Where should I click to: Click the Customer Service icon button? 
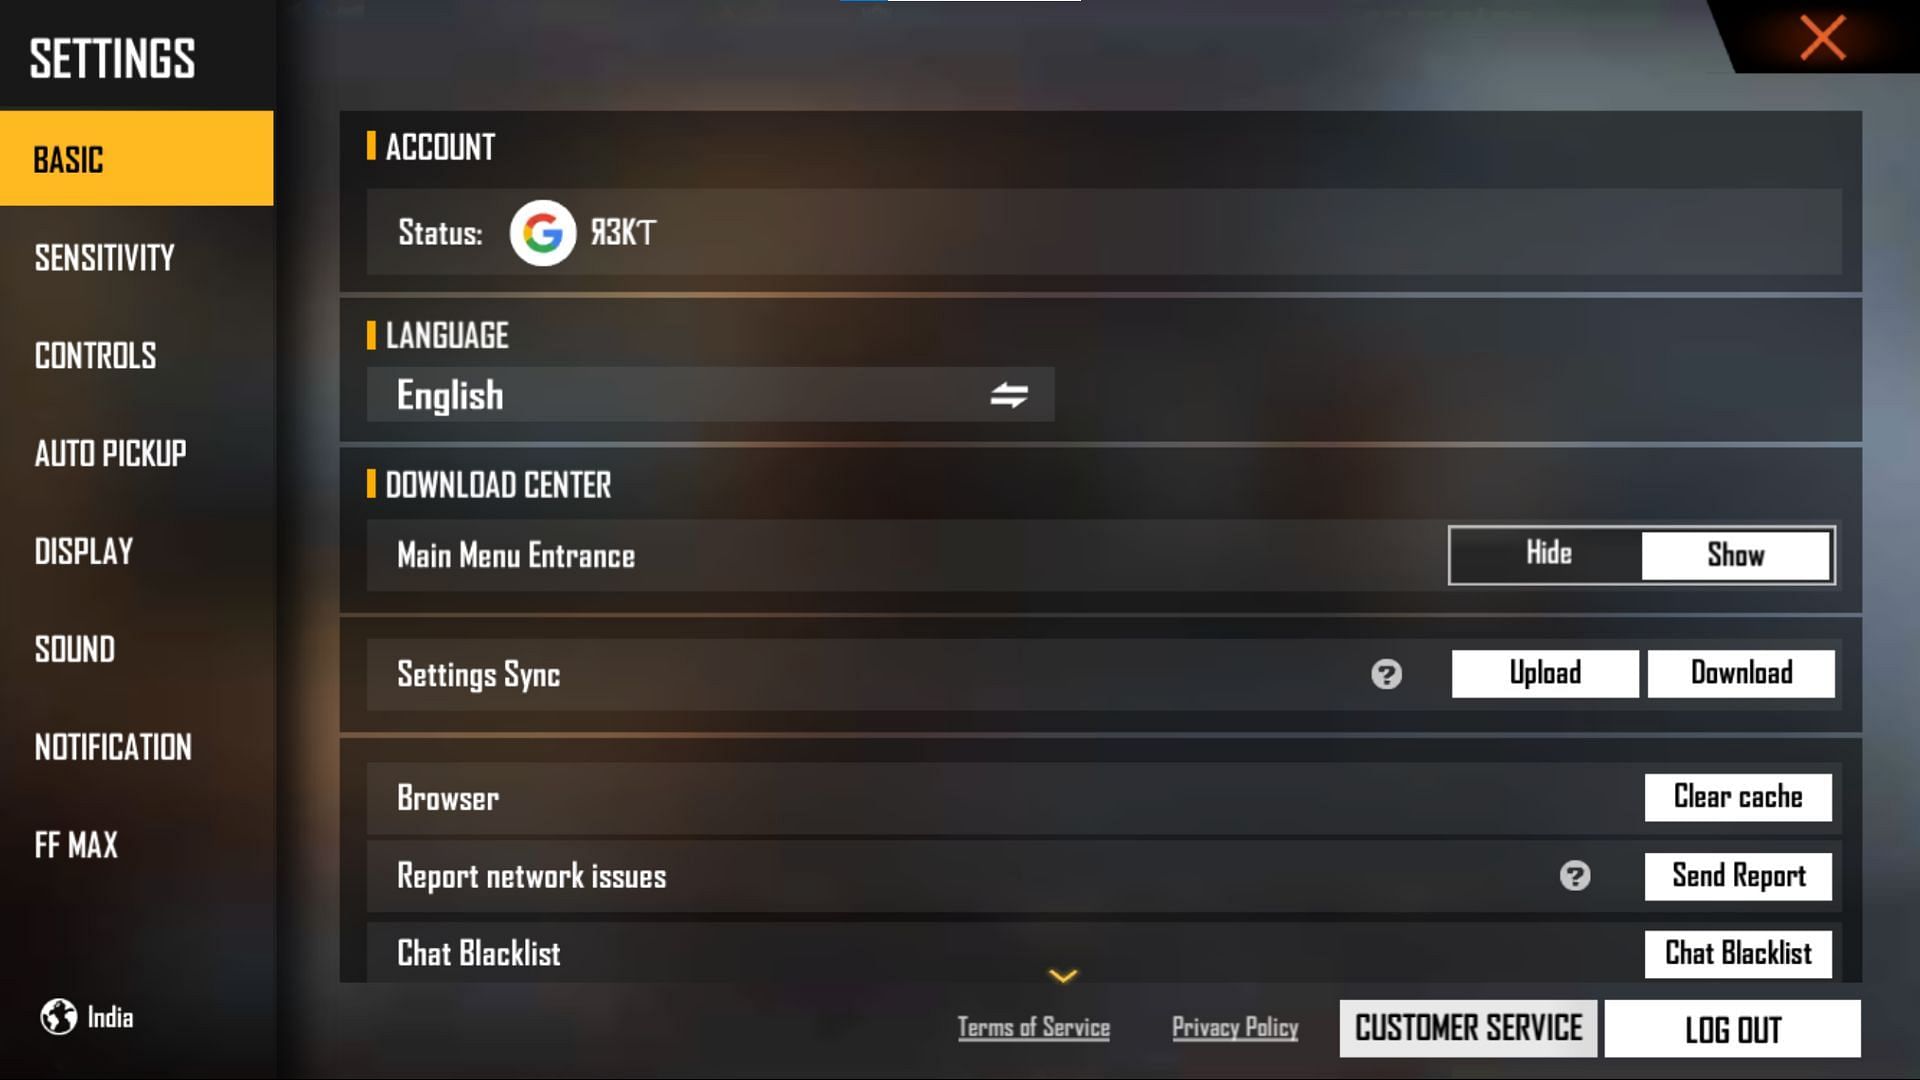point(1468,1029)
